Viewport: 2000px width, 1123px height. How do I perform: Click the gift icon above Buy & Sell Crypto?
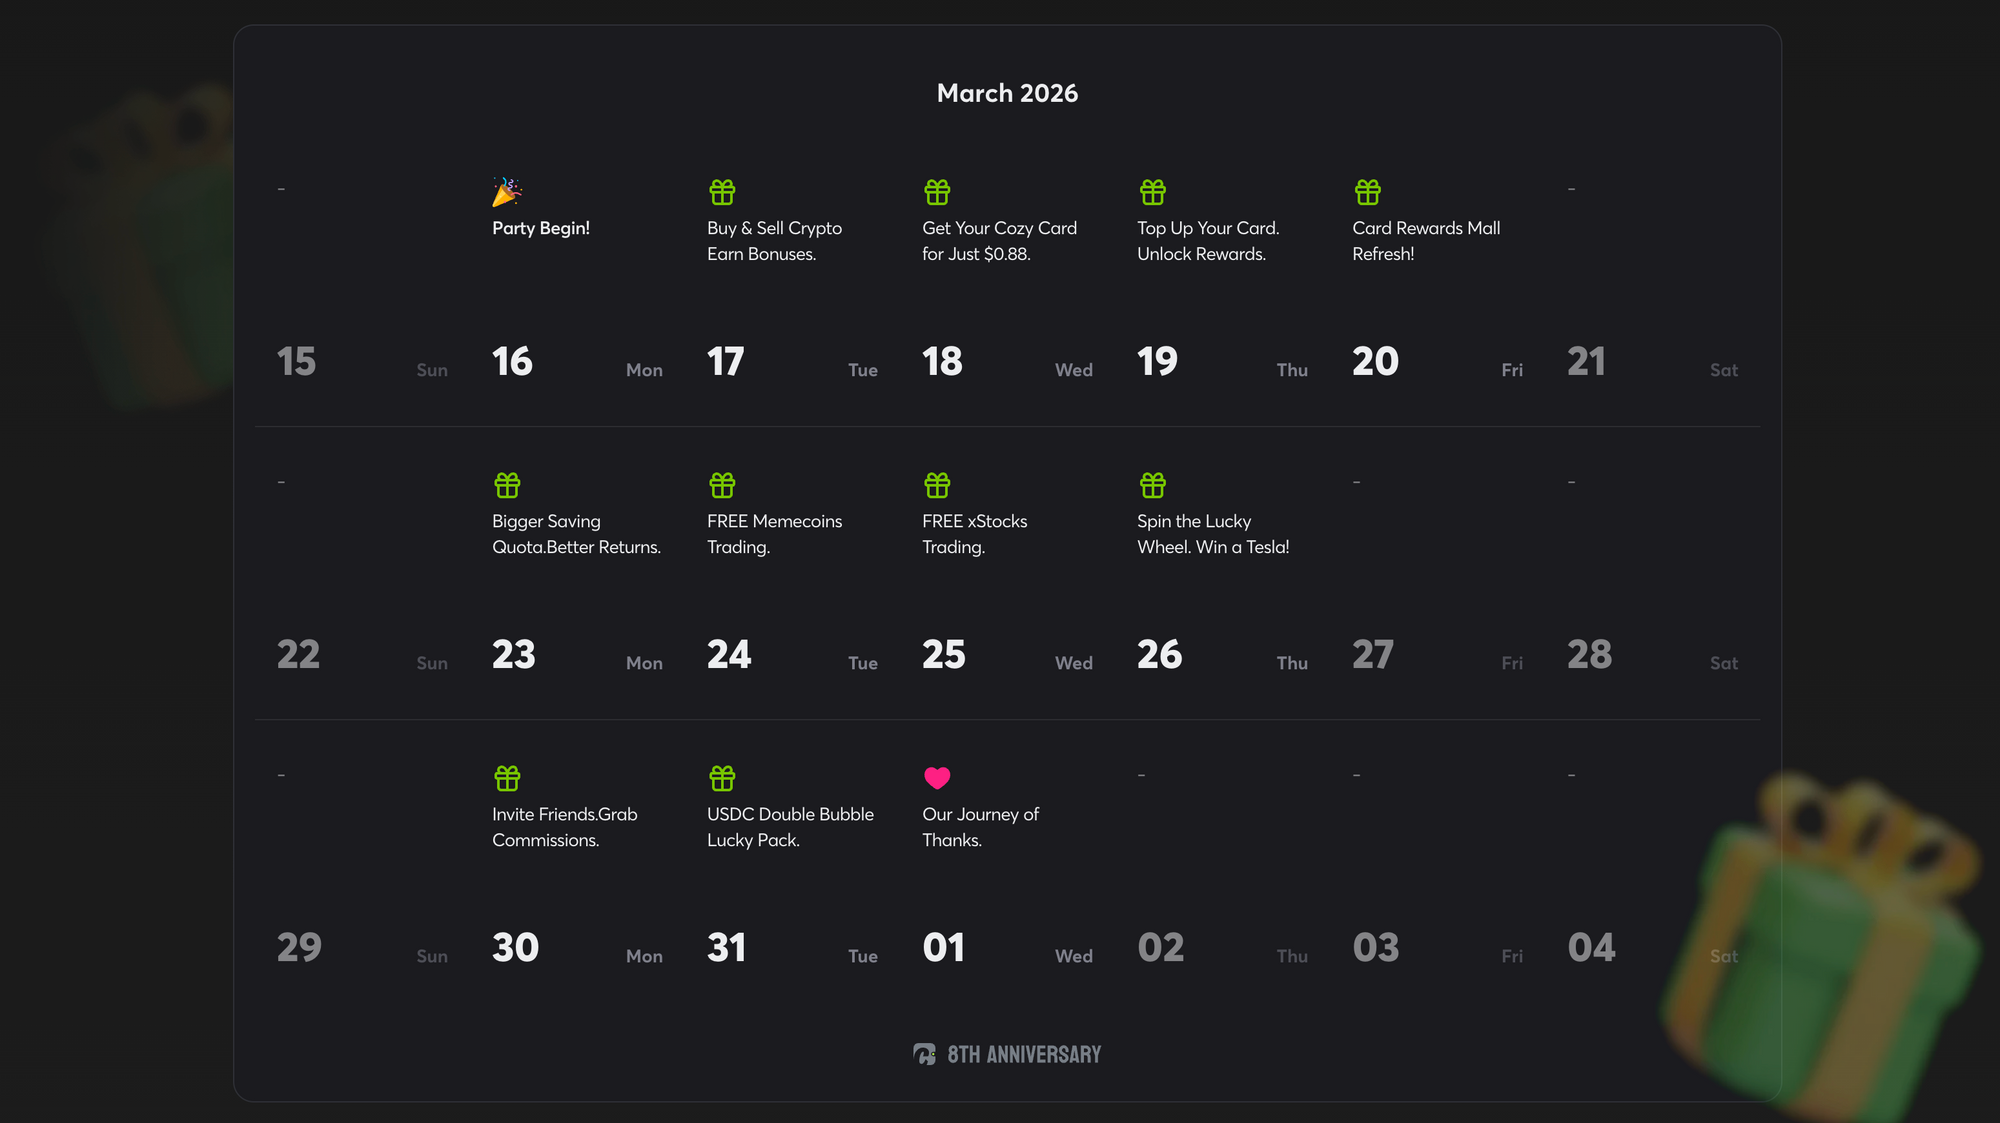point(722,191)
